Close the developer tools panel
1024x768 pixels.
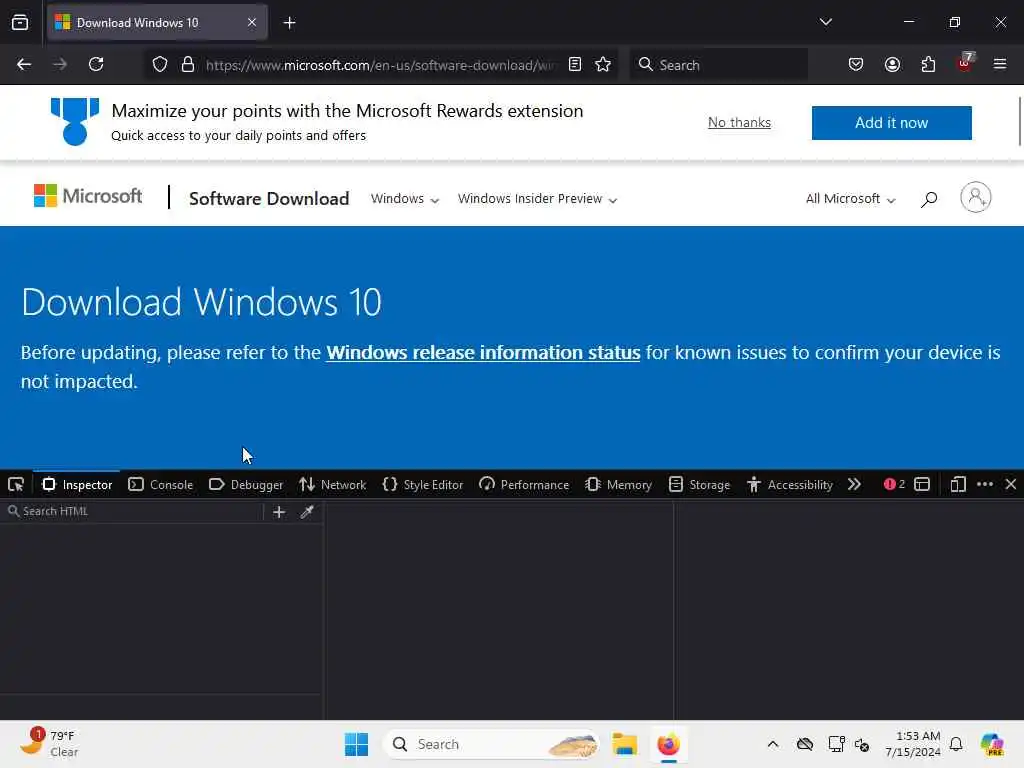(x=1010, y=485)
